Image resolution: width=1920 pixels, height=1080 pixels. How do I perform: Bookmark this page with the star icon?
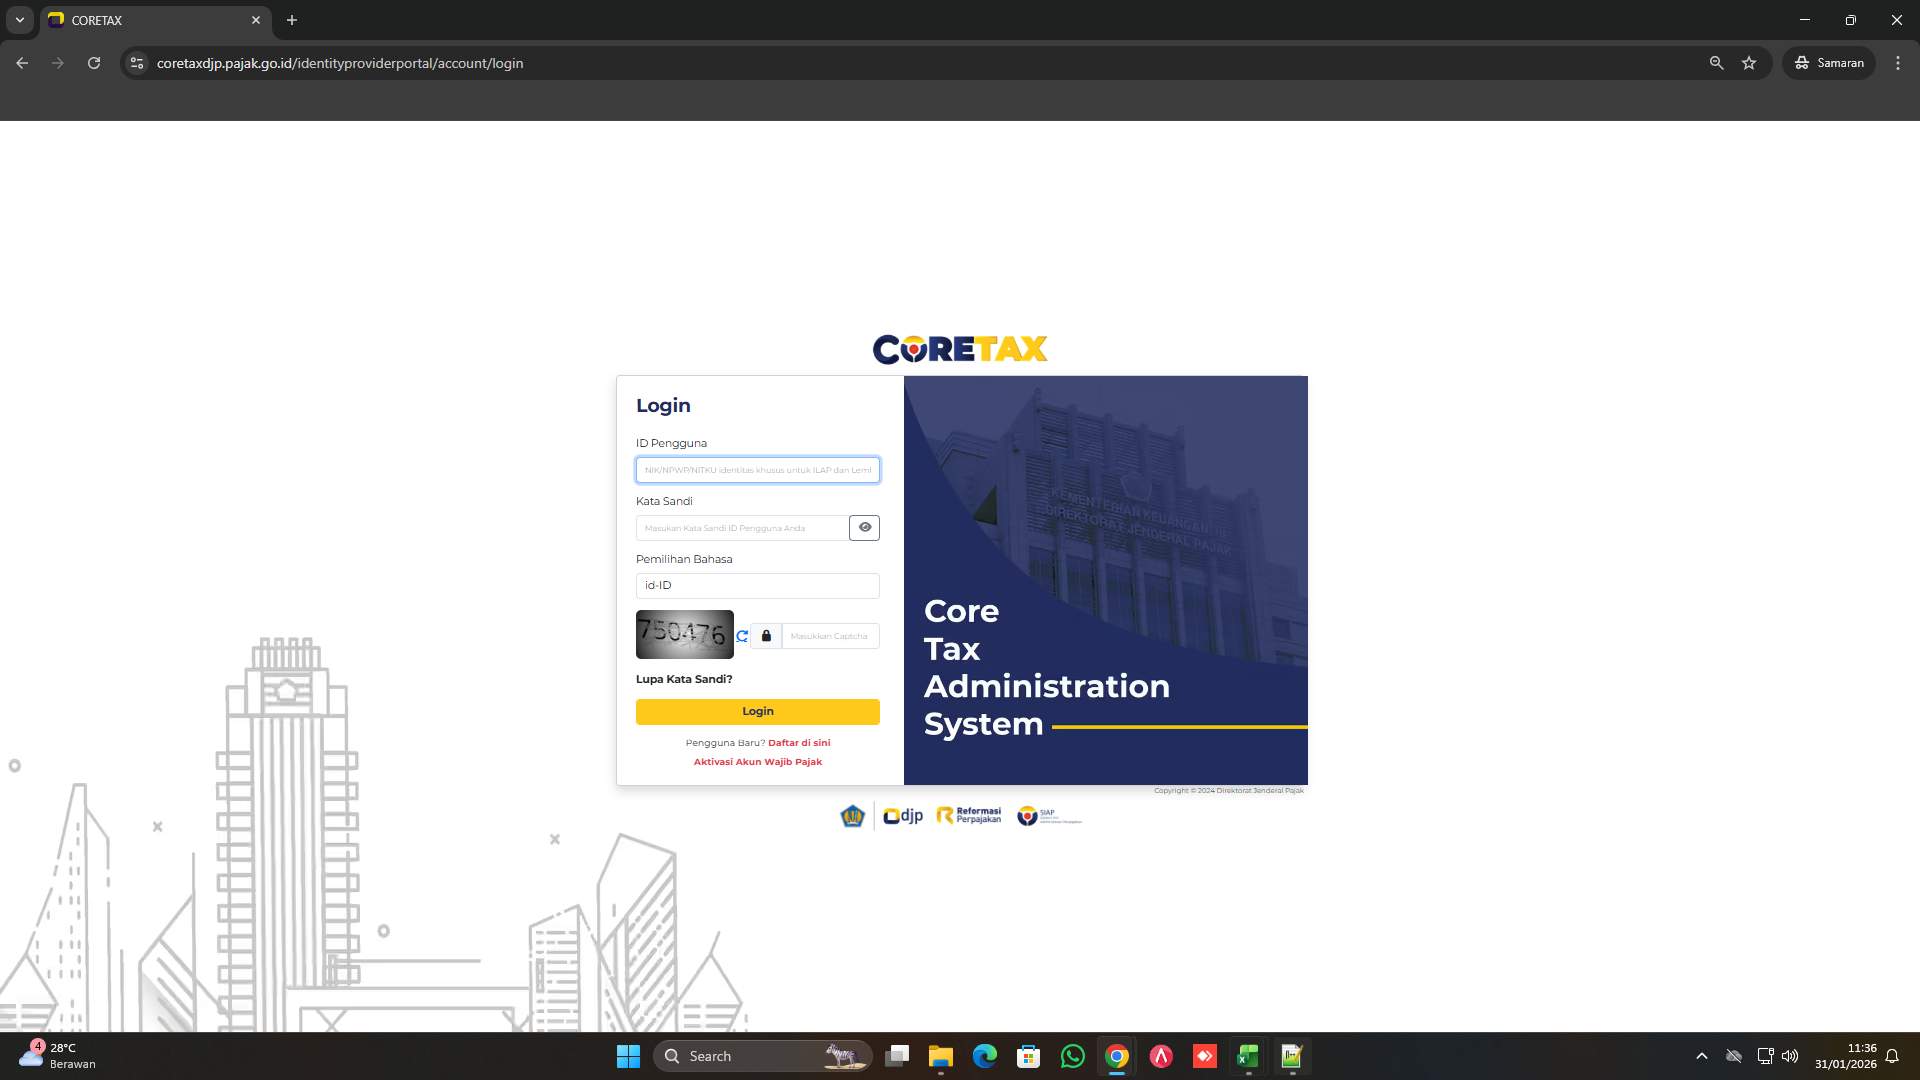pos(1749,63)
